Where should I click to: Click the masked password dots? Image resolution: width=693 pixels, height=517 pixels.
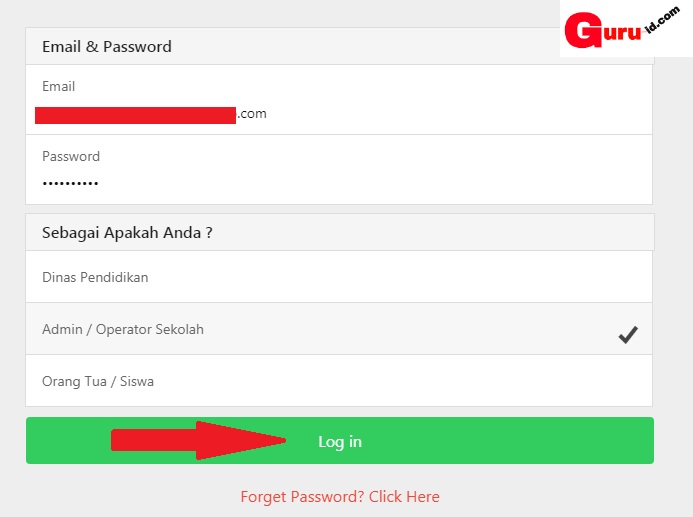tap(70, 183)
